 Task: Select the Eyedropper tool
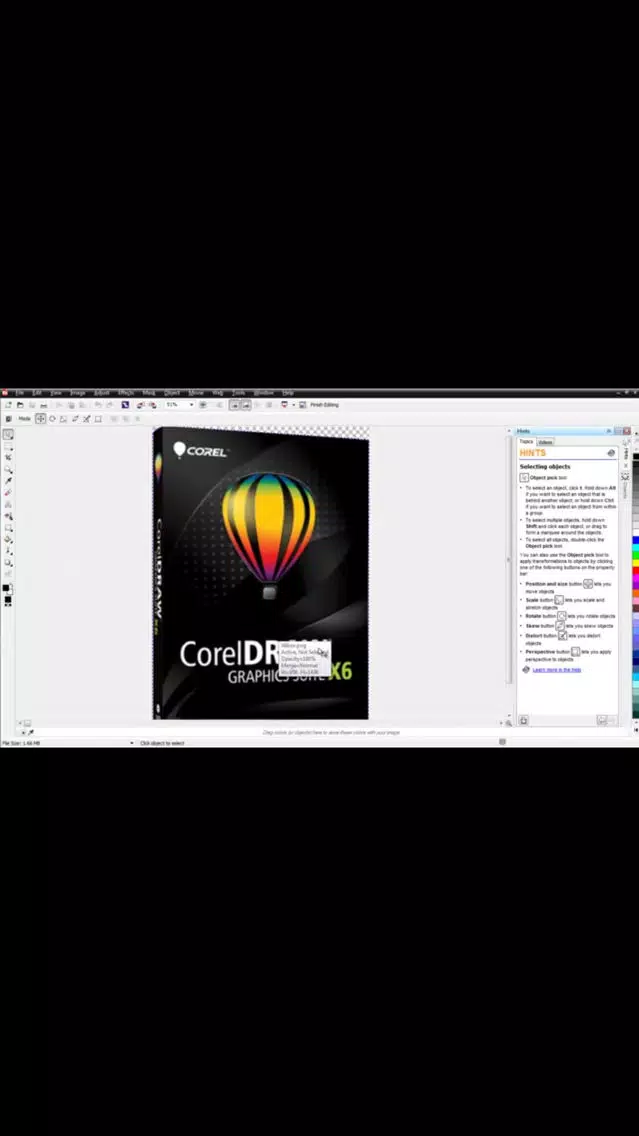(8, 480)
